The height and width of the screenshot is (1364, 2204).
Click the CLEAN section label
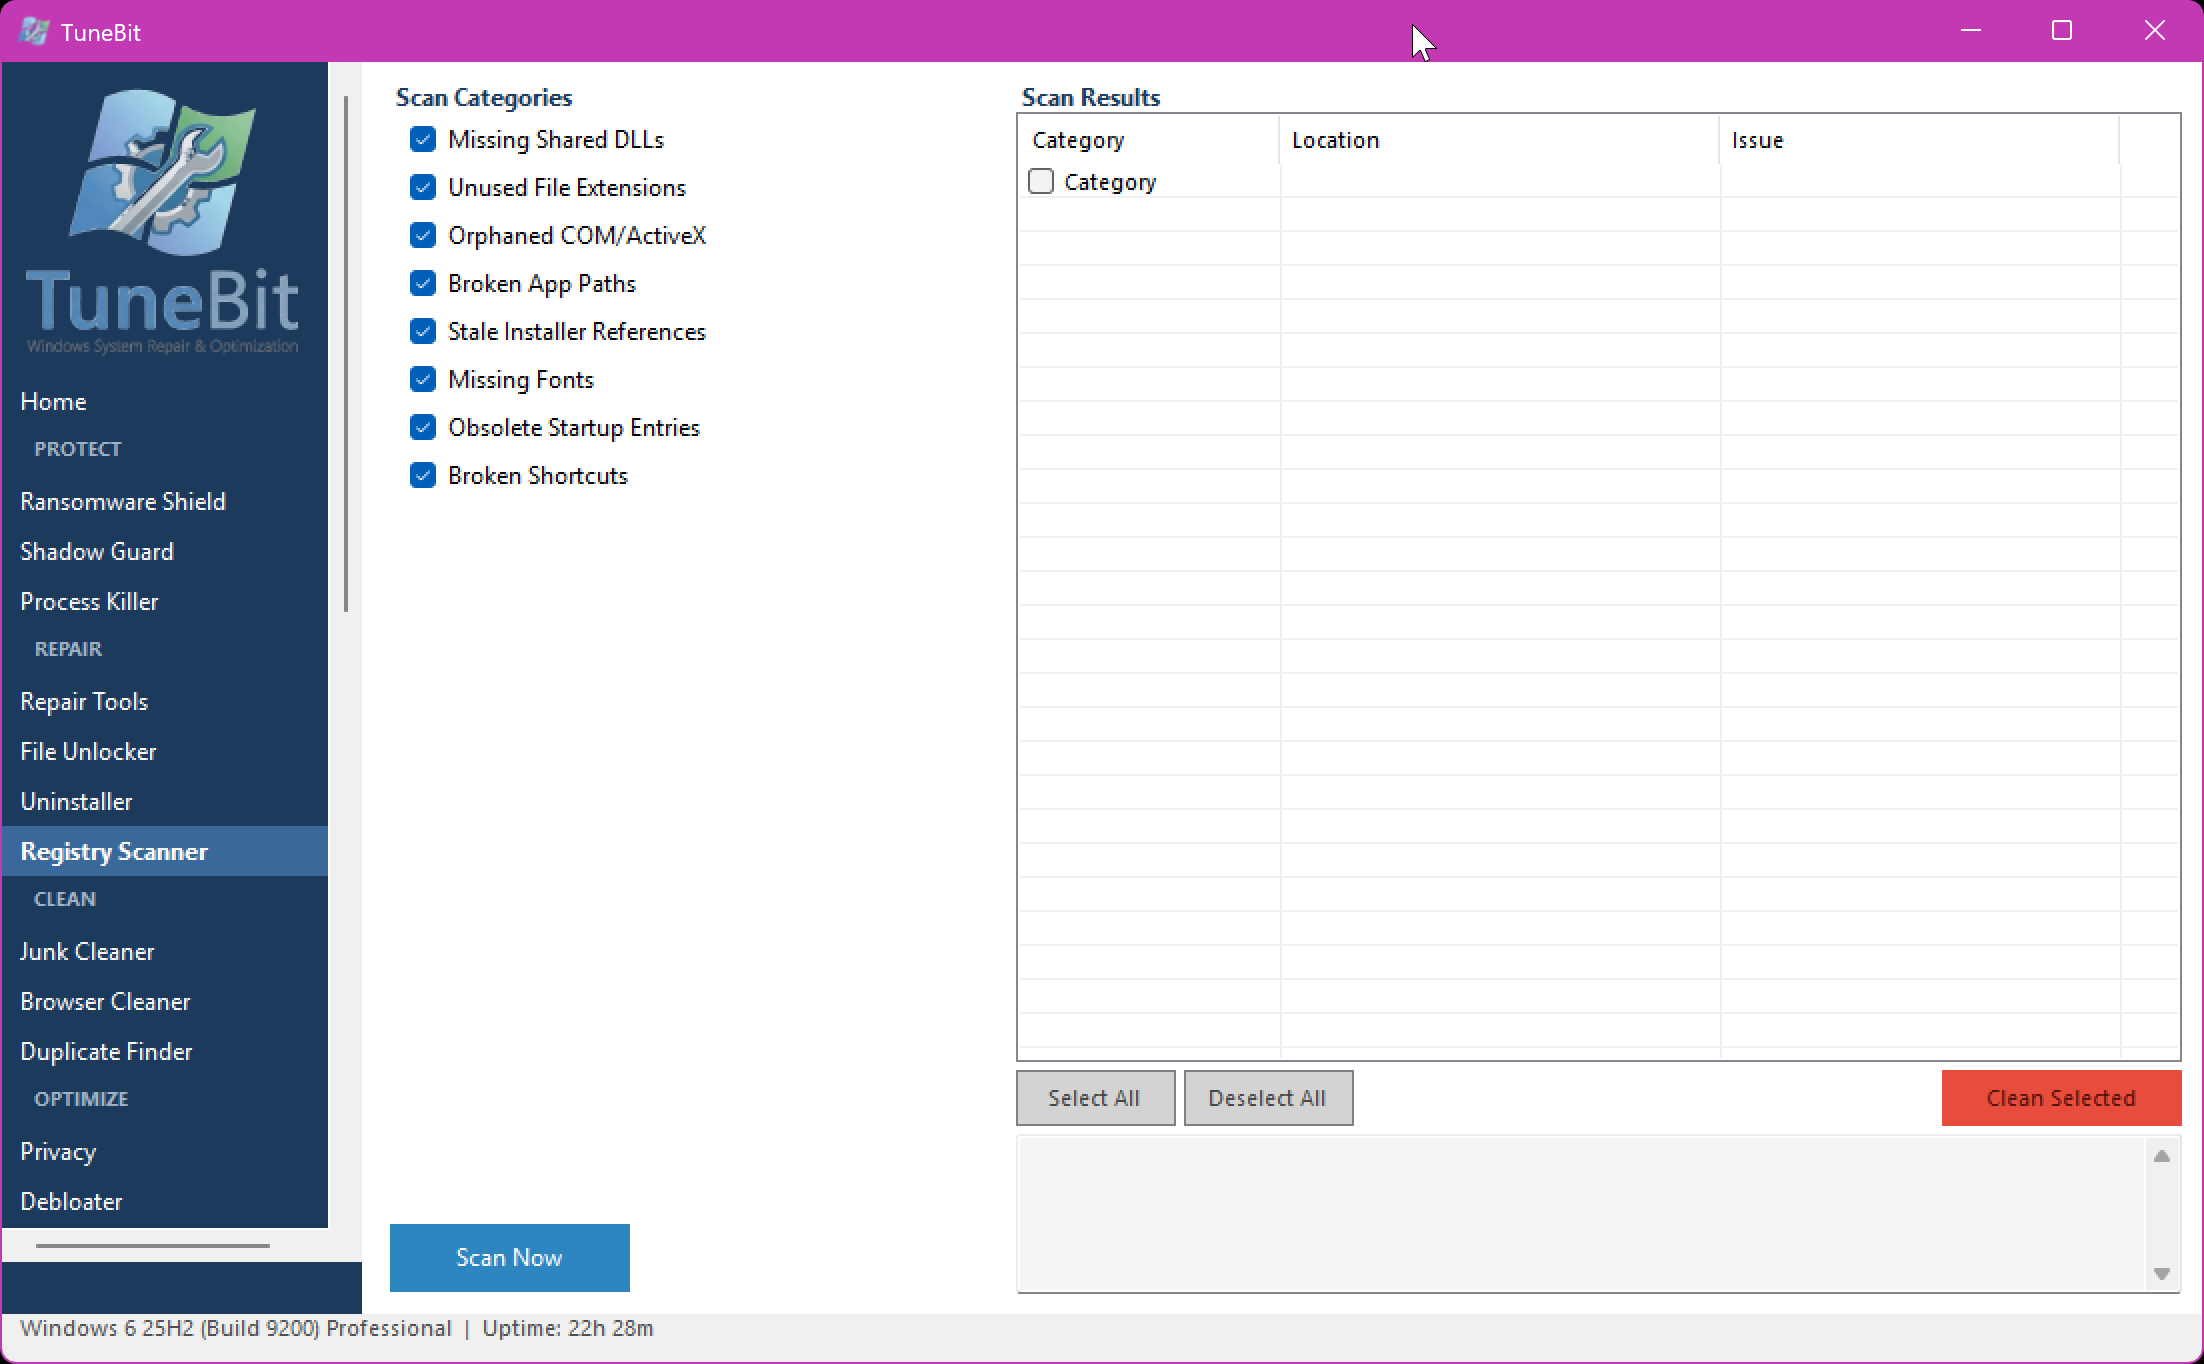[65, 899]
